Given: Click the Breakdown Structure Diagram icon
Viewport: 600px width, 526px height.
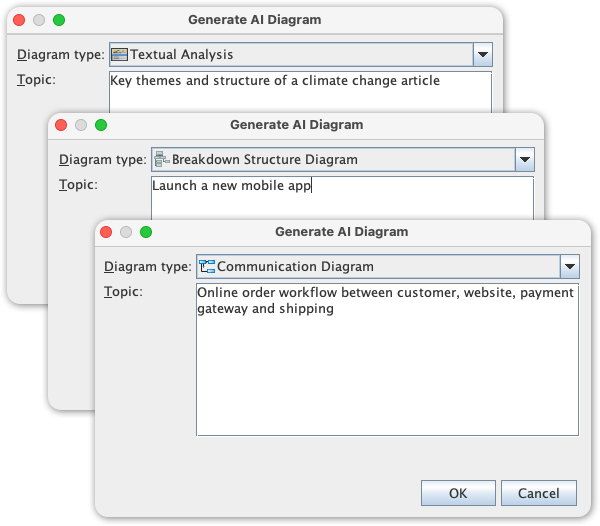Looking at the screenshot, I should click(x=162, y=159).
